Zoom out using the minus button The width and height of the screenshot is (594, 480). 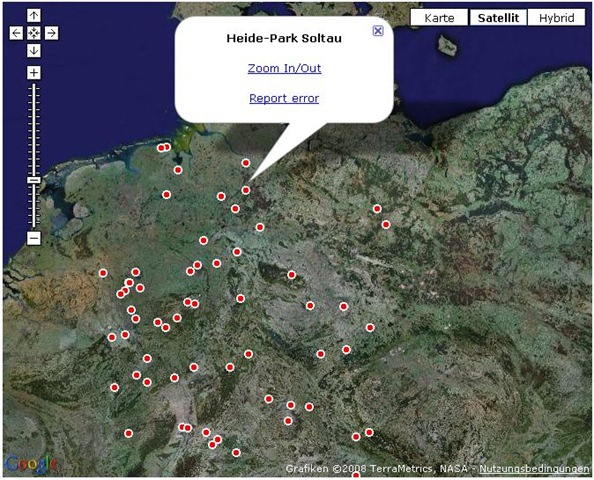click(34, 238)
